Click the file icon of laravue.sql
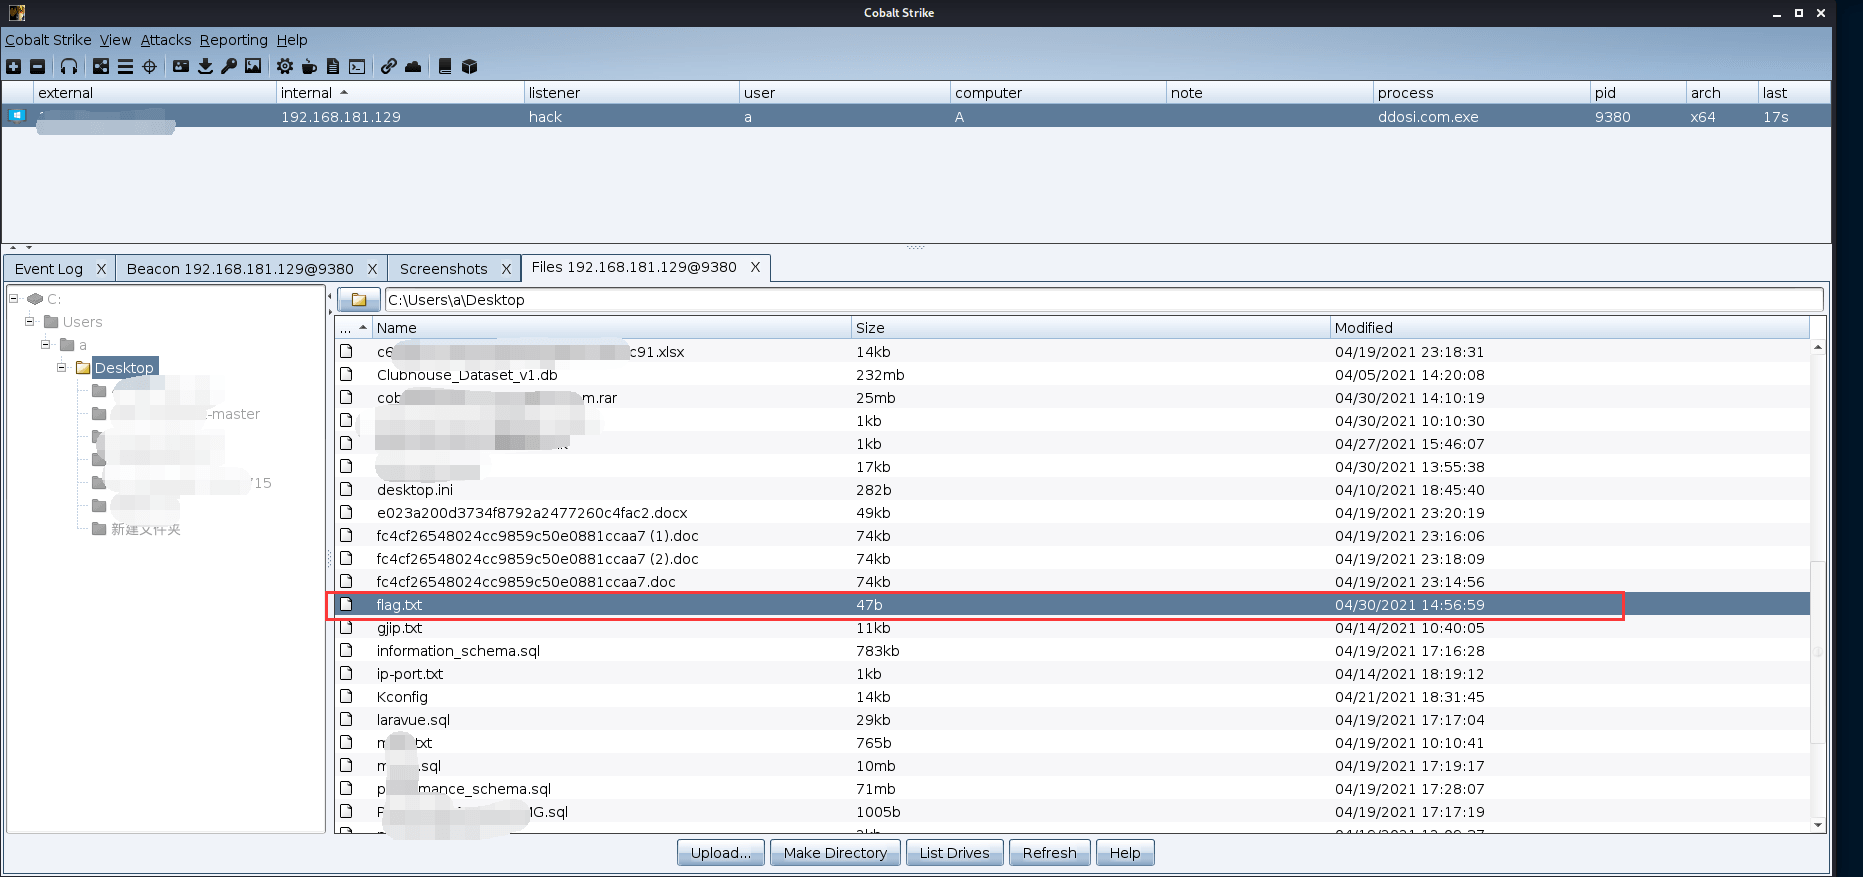1863x877 pixels. pos(346,719)
